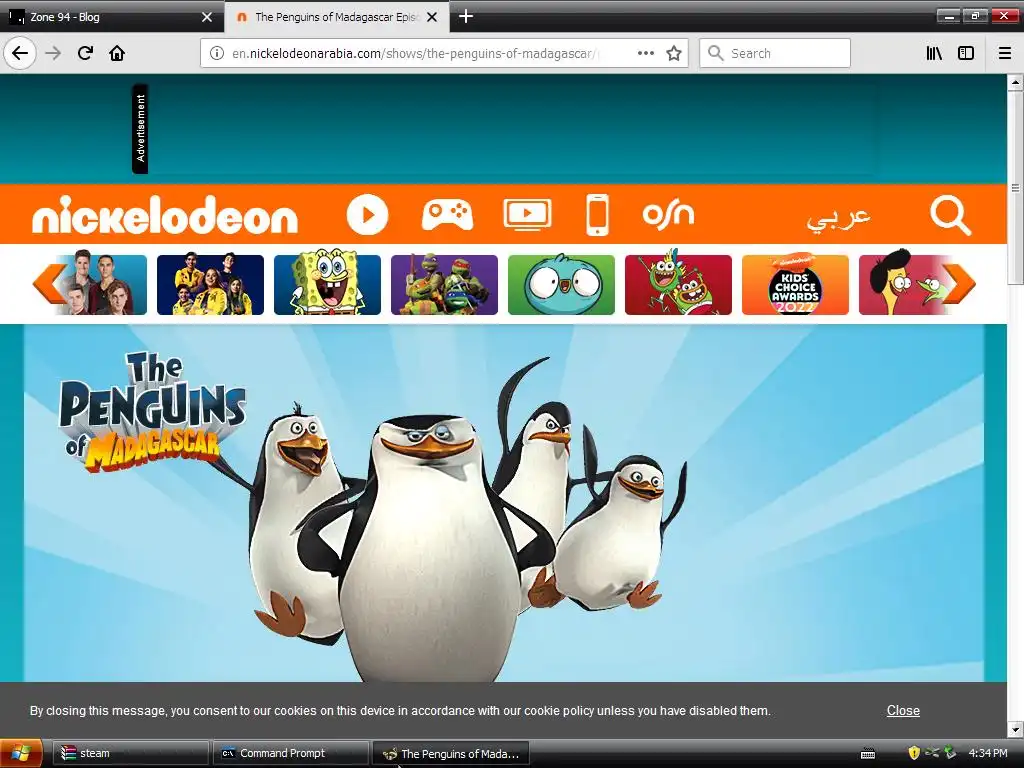Show more shows with right carousel arrow

959,284
